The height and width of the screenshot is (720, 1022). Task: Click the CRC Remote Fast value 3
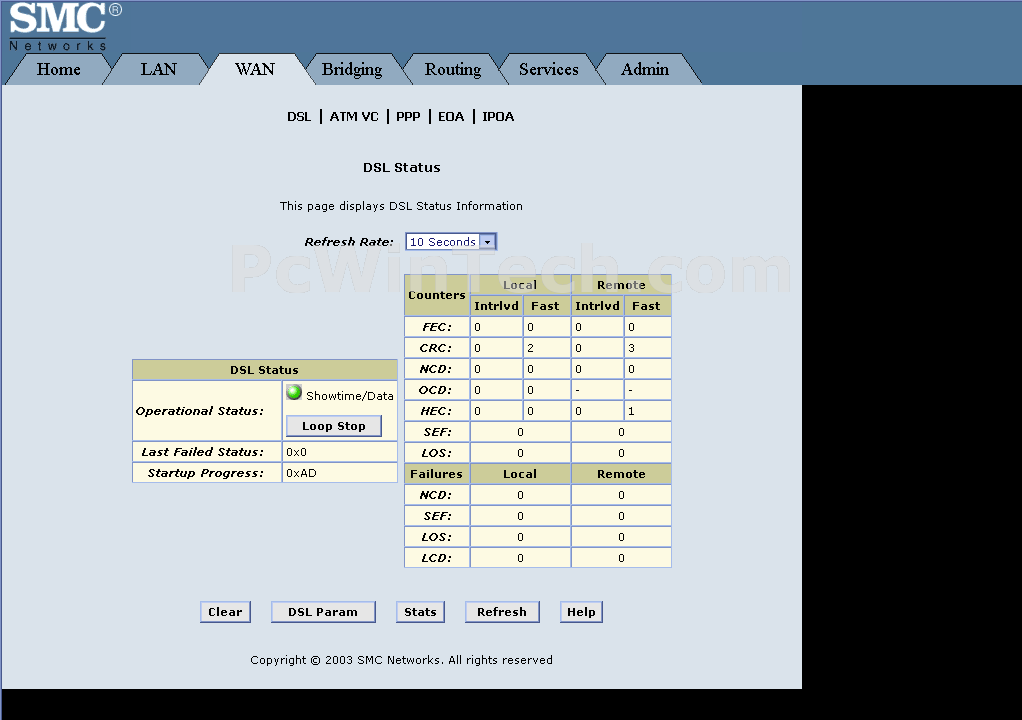tap(632, 348)
